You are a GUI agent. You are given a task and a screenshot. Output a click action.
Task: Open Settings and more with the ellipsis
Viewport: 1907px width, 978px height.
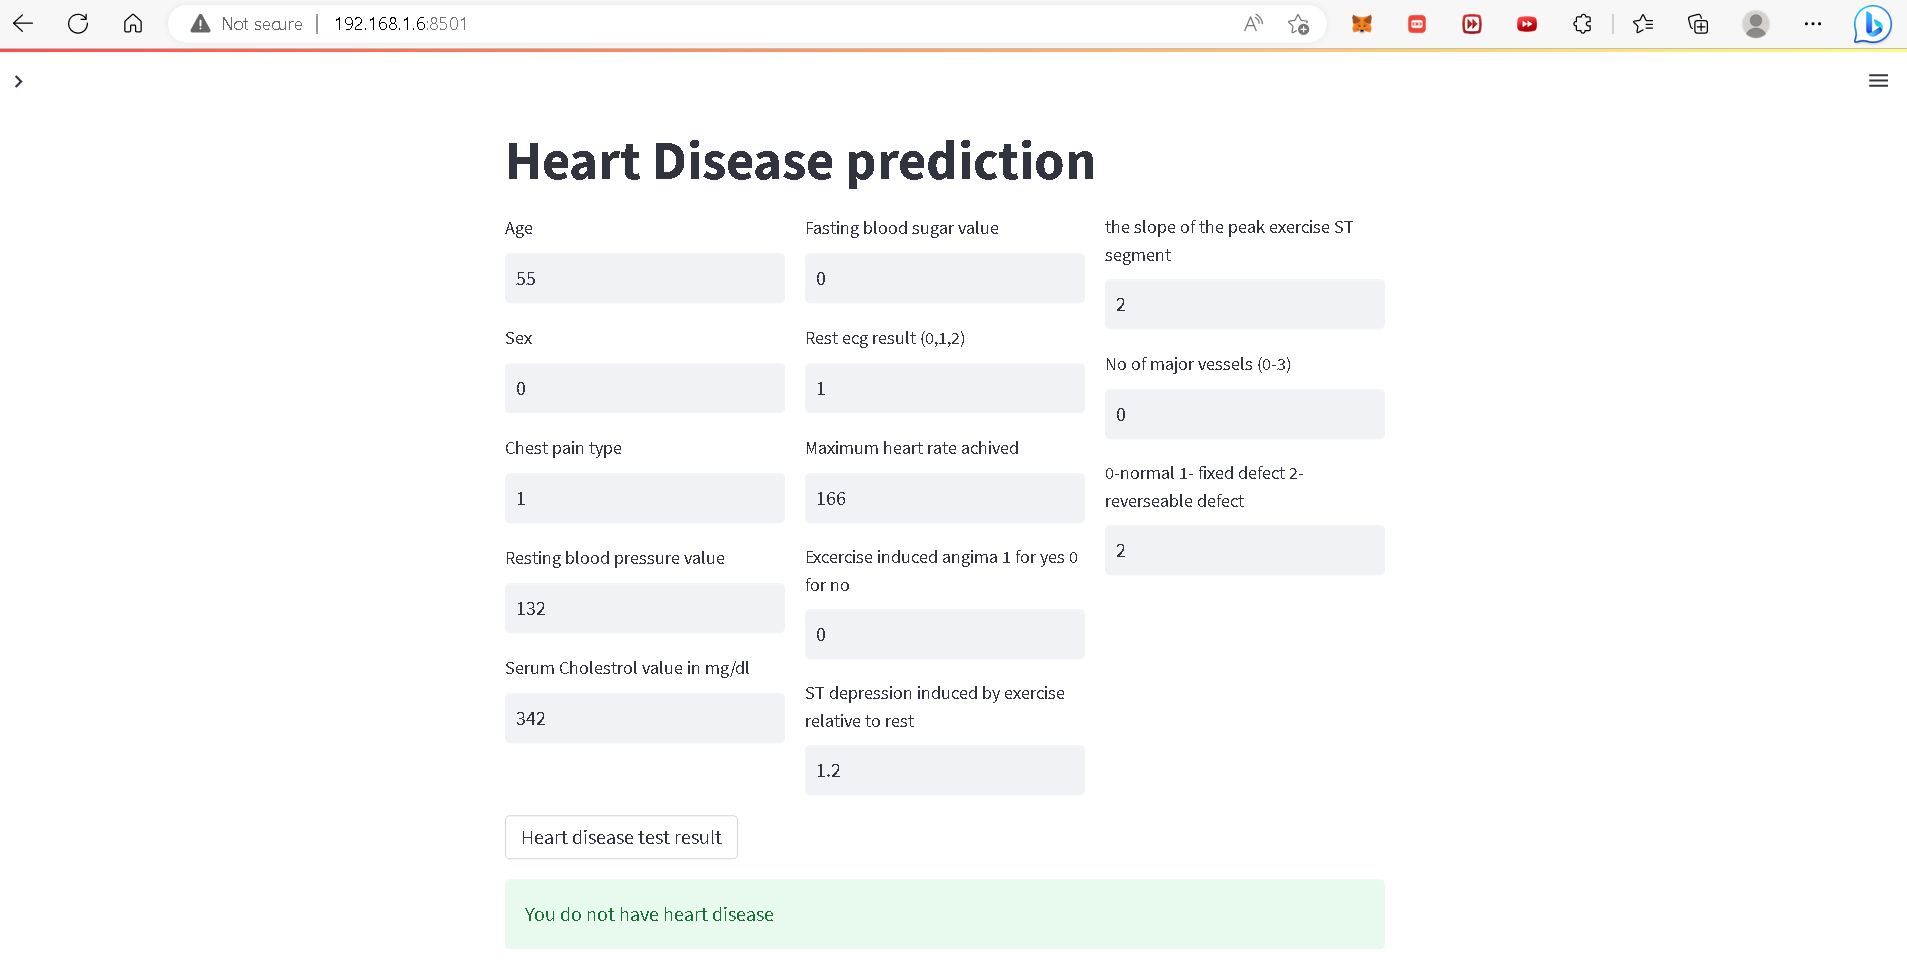[x=1813, y=23]
